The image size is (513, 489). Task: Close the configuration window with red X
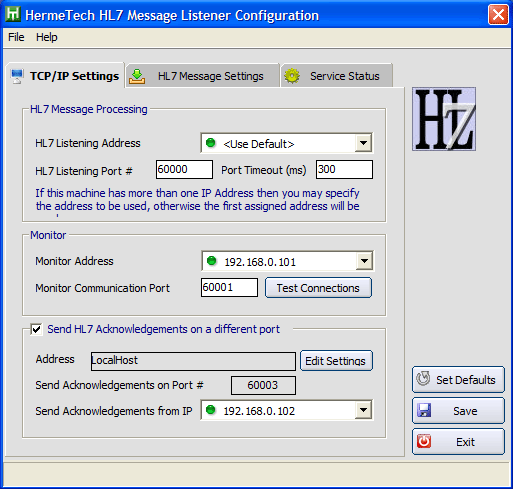[498, 15]
